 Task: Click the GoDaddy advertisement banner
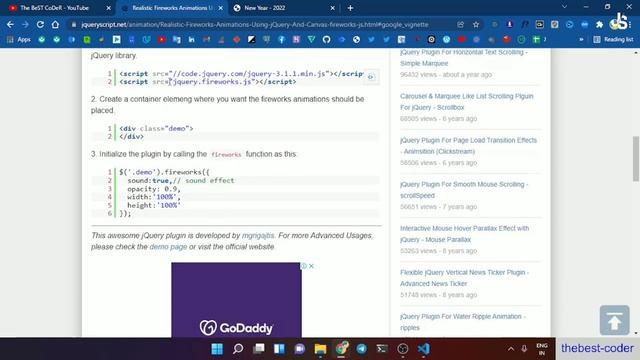coord(236,300)
